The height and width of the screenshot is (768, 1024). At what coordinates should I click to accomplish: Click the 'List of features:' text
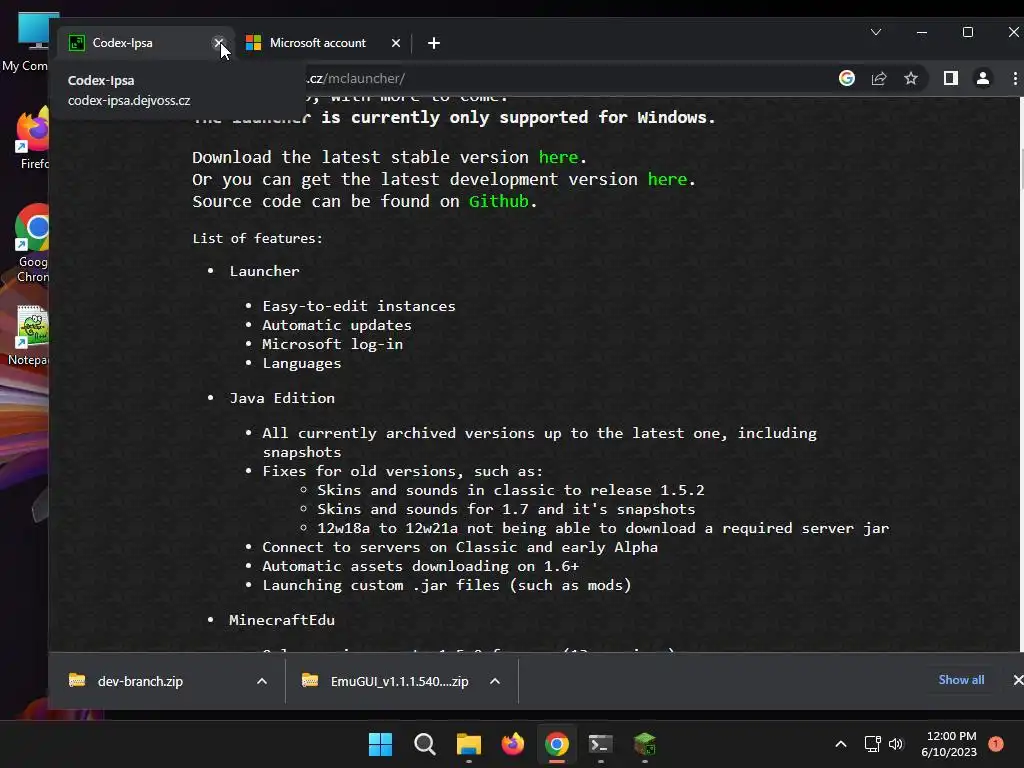pos(257,238)
